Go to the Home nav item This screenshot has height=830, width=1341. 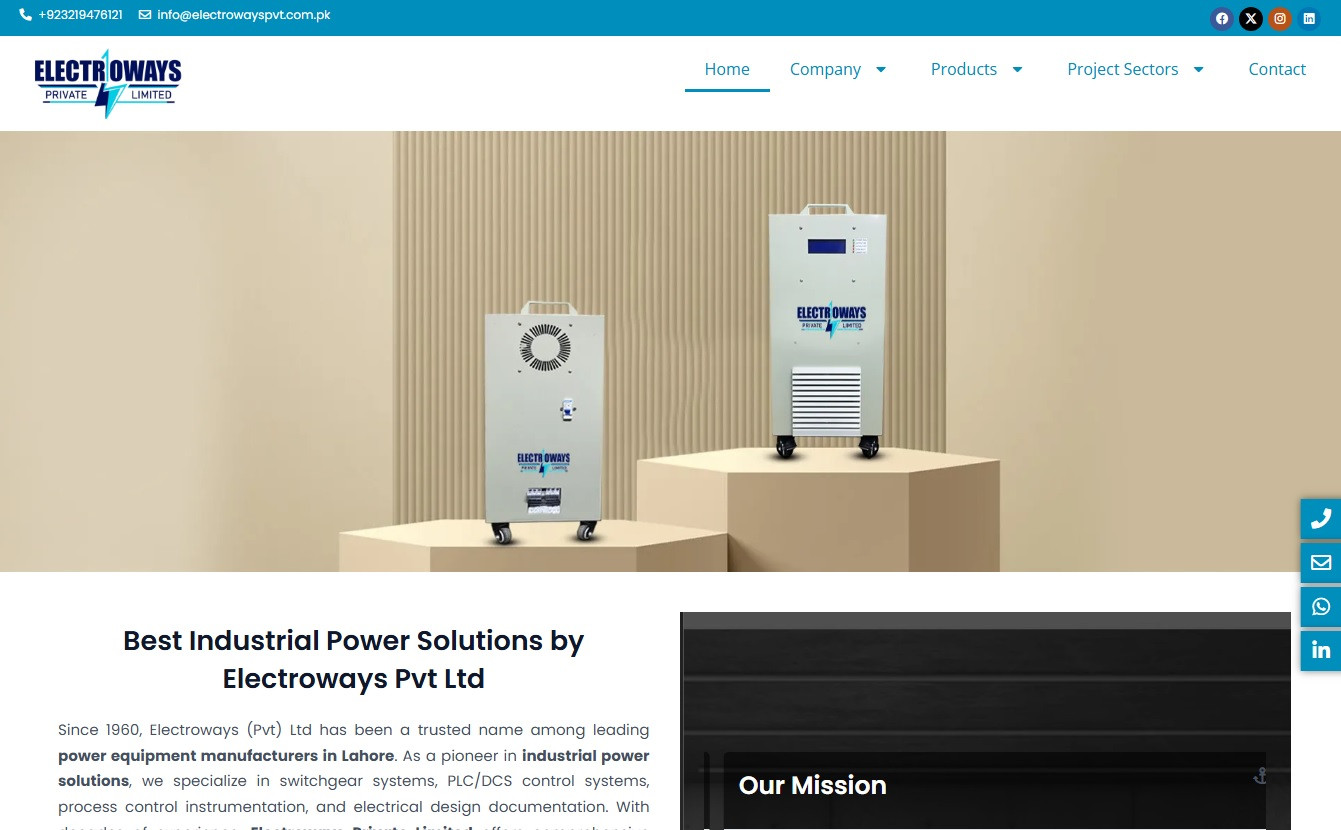pos(727,69)
